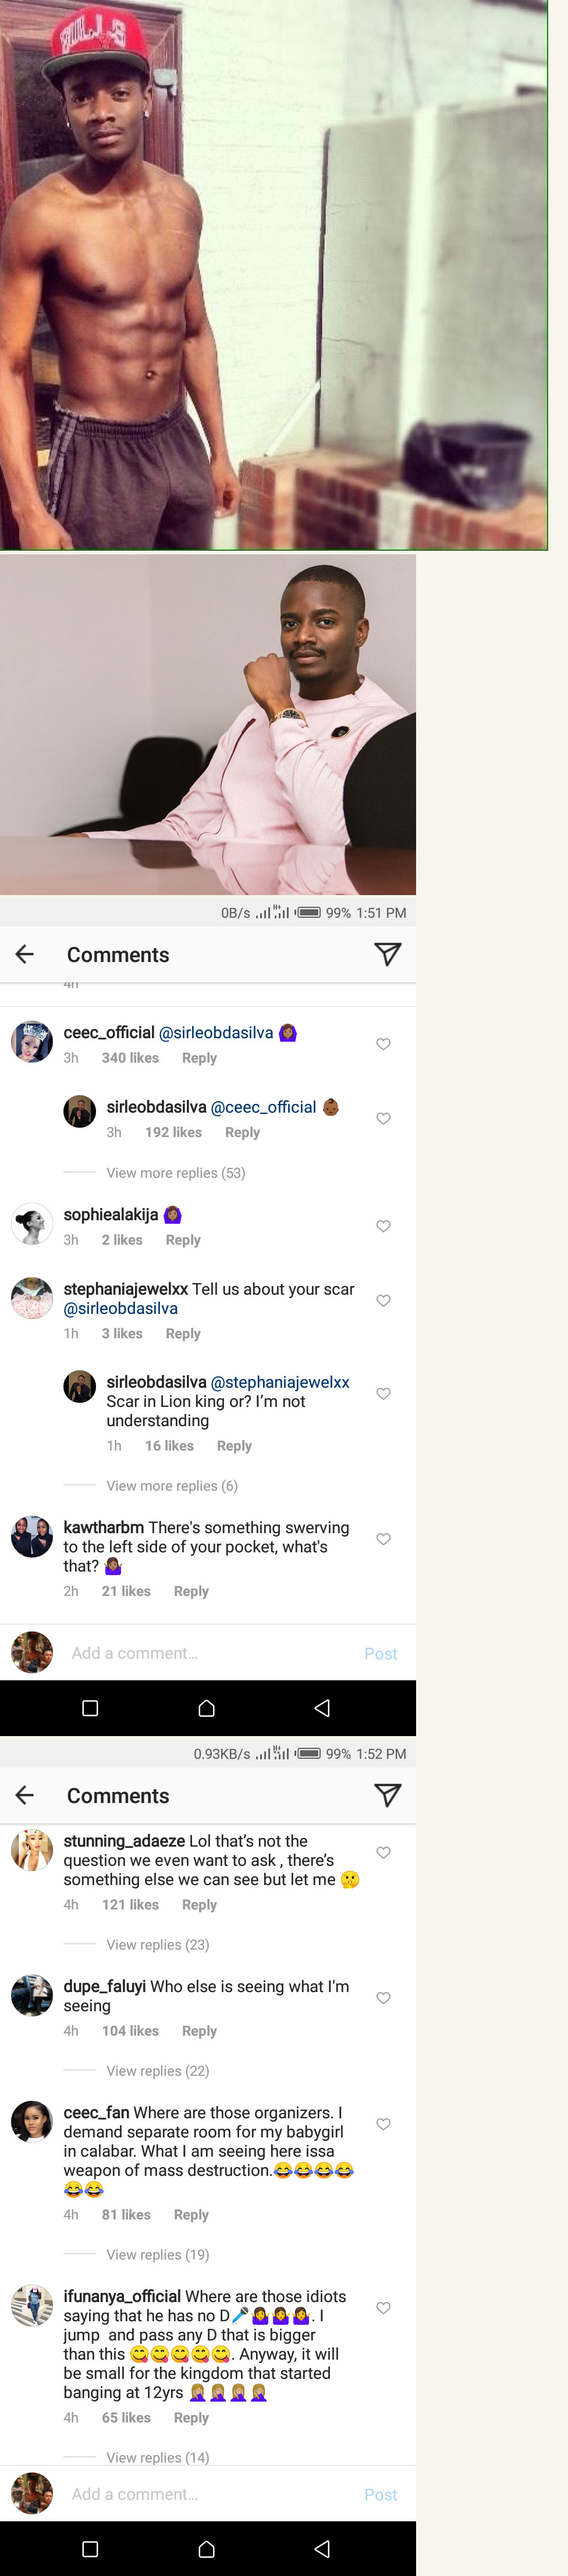568x2576 pixels.
Task: Open direct share icon in first Comments header
Action: tap(387, 954)
